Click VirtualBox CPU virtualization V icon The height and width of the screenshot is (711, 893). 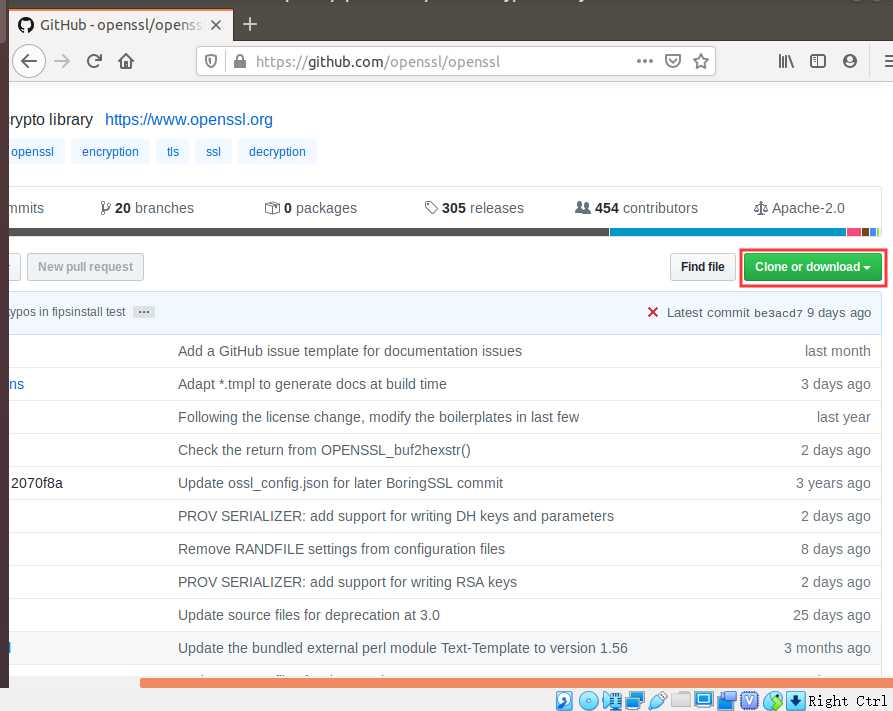749,700
